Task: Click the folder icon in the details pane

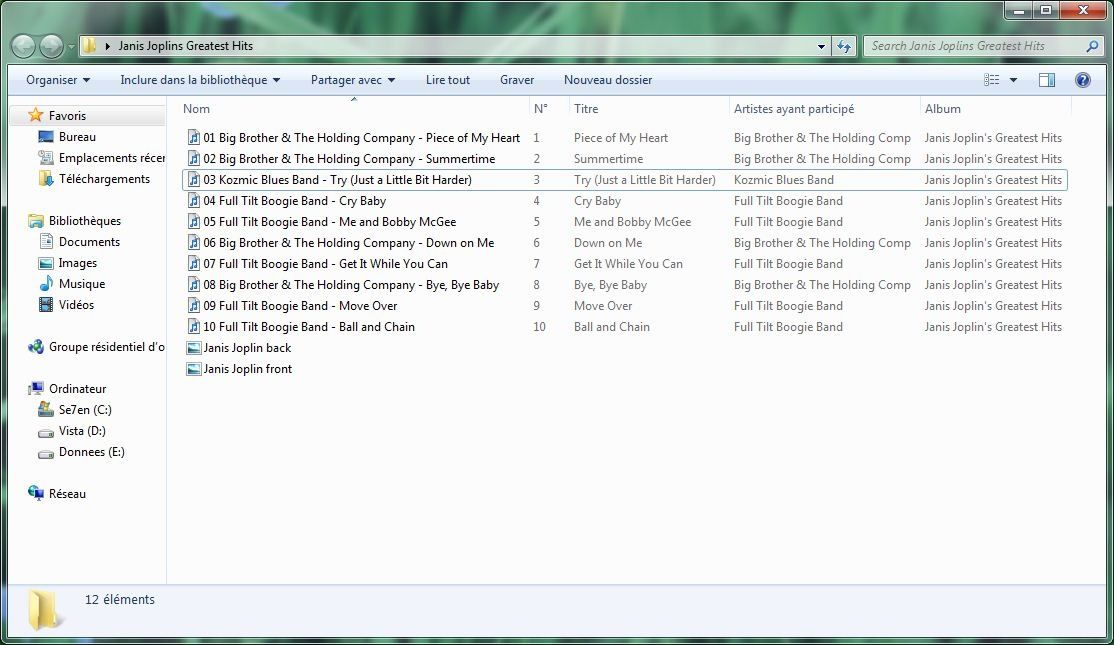Action: 45,609
